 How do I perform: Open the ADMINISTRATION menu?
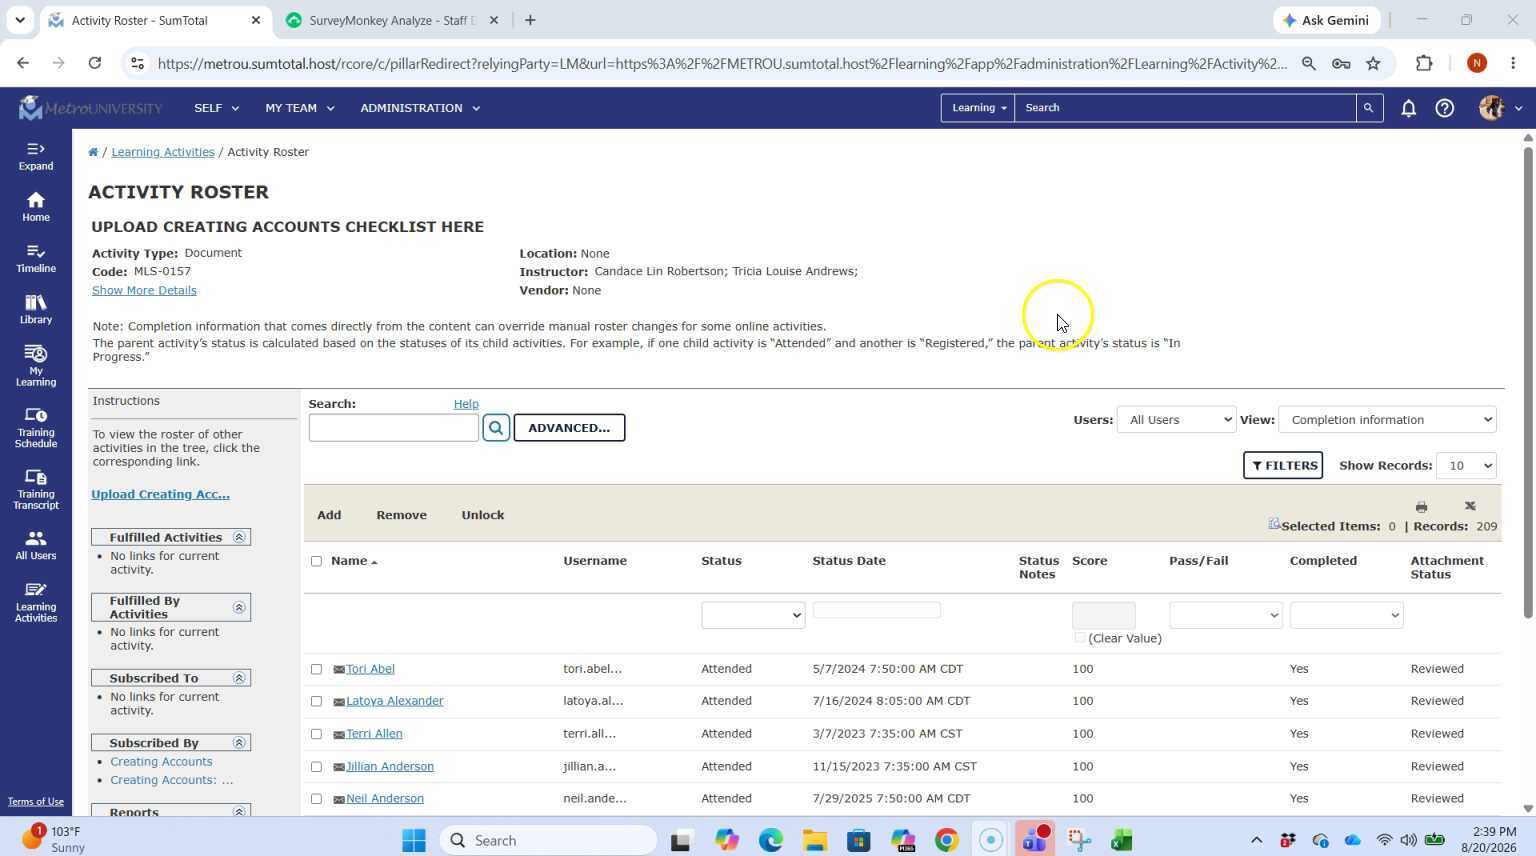420,108
